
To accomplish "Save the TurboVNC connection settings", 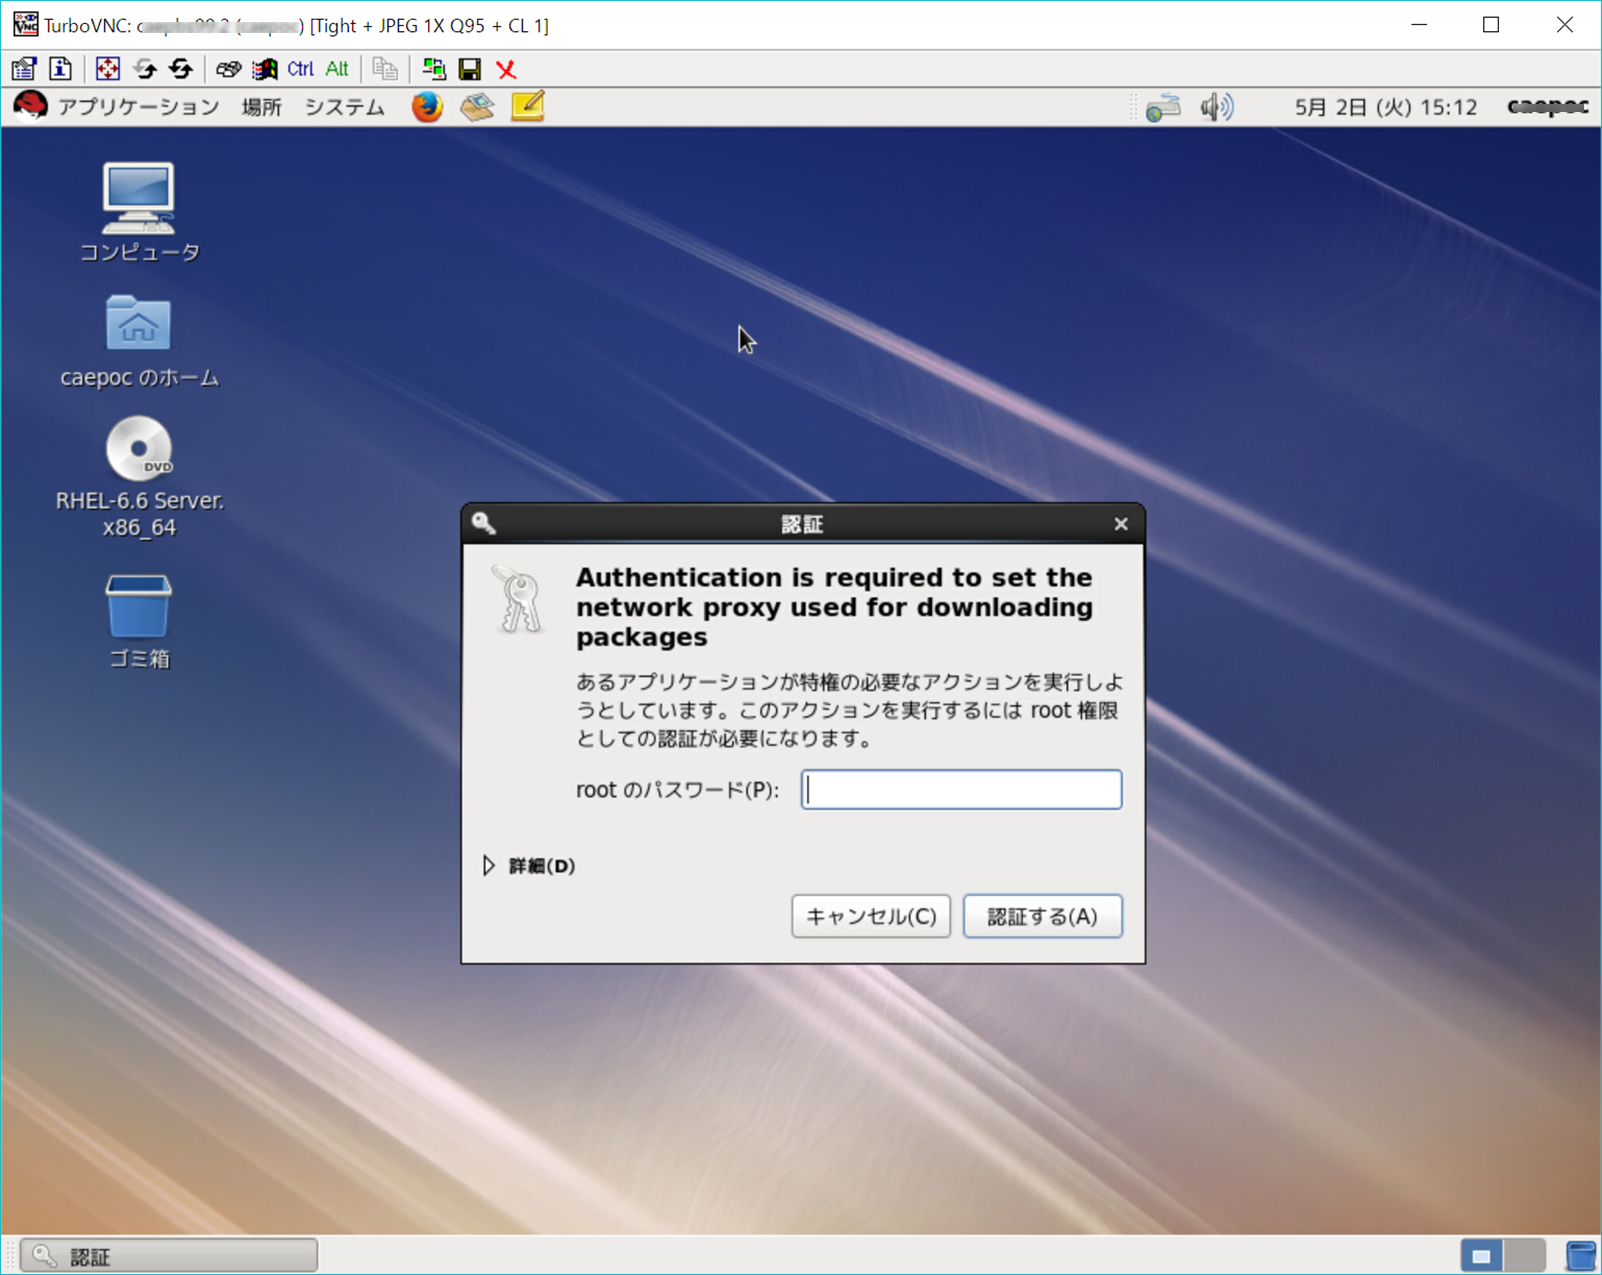I will 467,68.
